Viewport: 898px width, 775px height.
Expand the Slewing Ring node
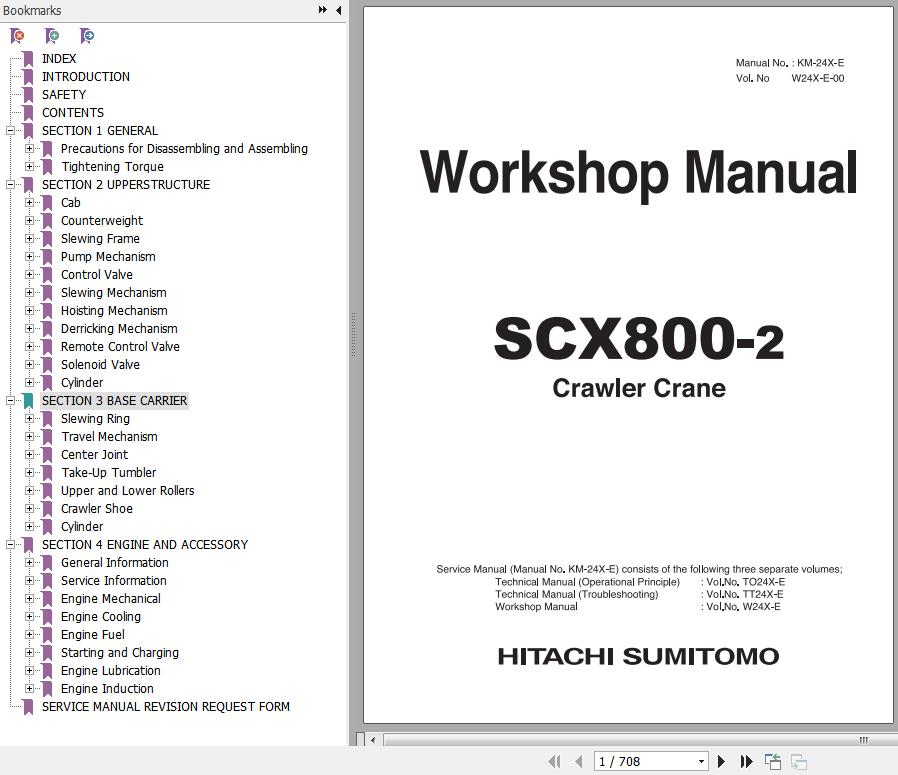29,419
